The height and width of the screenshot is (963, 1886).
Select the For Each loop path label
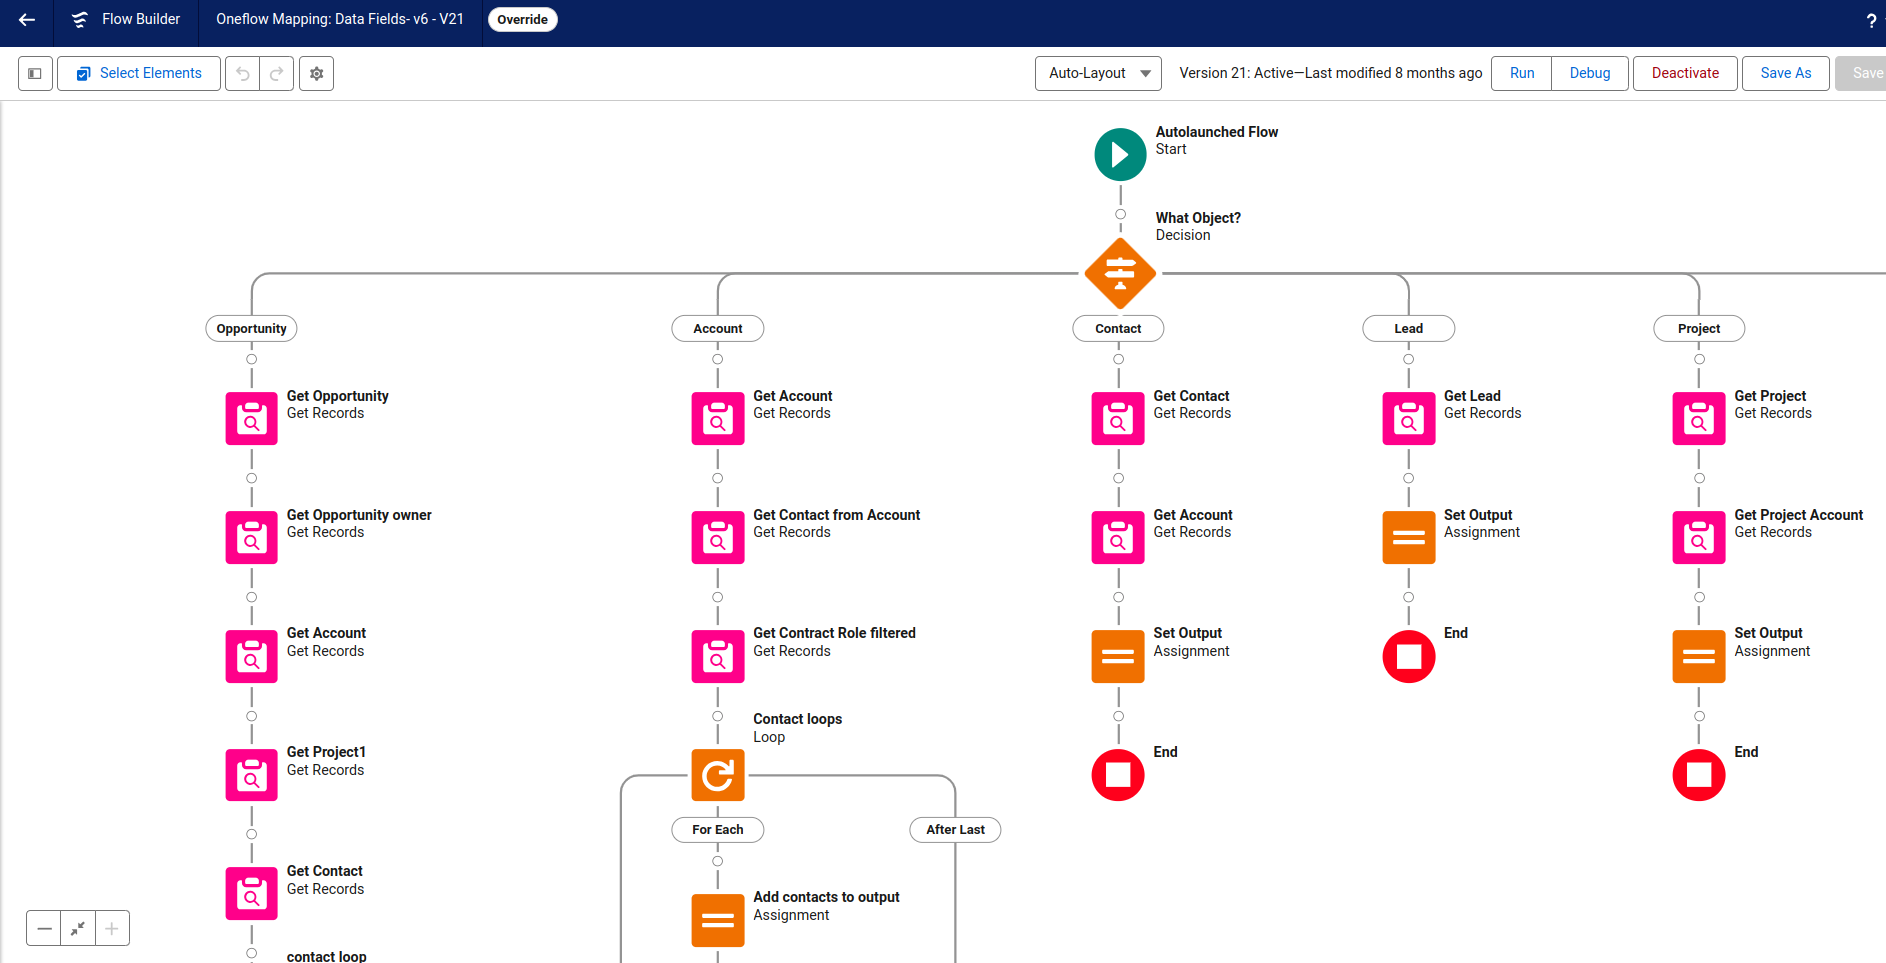(717, 830)
